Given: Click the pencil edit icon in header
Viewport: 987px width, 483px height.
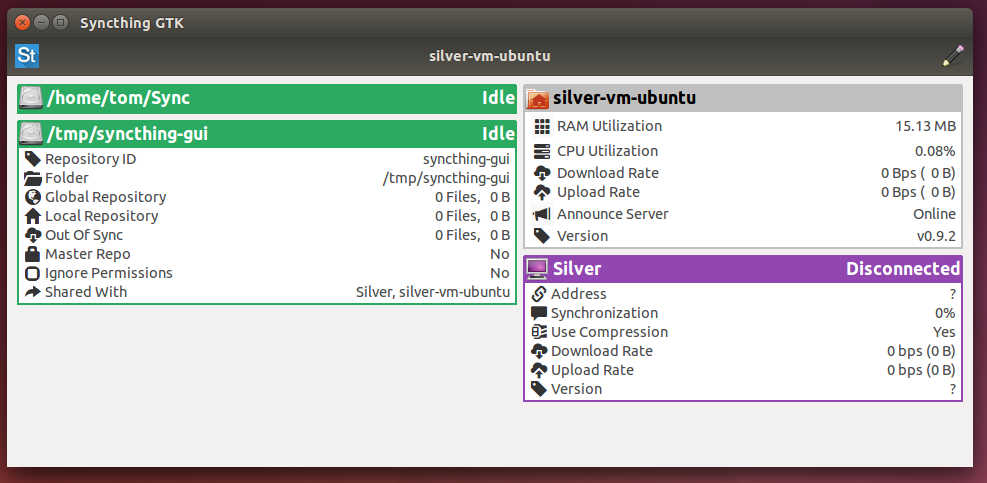Looking at the screenshot, I should pos(952,56).
